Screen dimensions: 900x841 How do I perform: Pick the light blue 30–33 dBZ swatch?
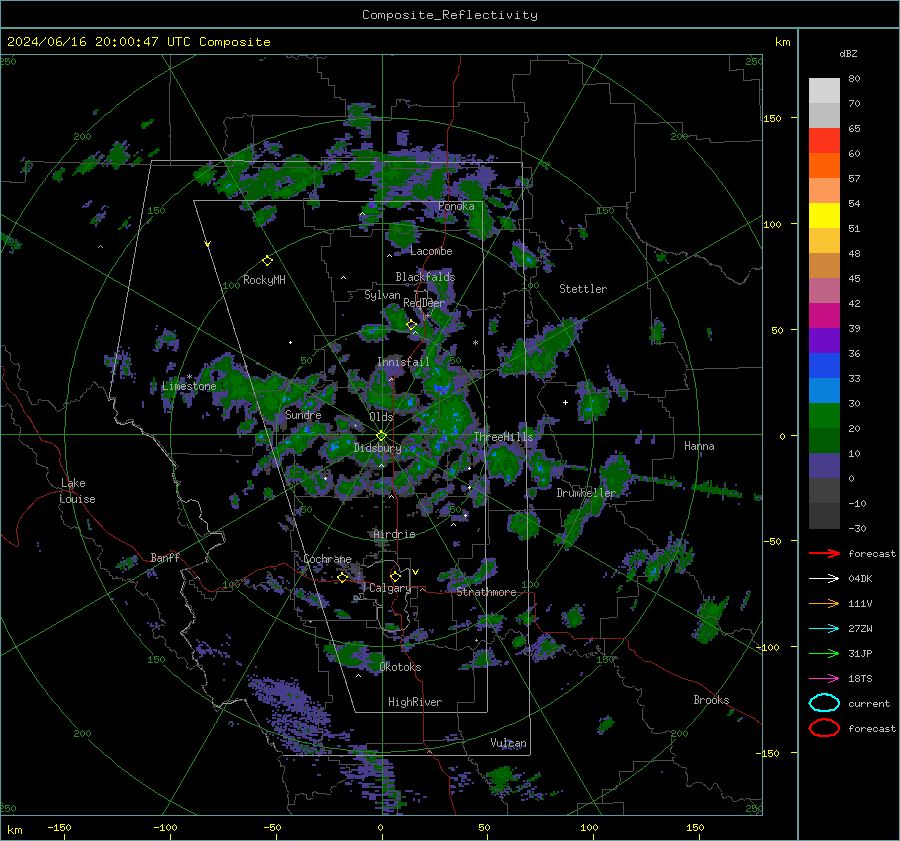(824, 390)
